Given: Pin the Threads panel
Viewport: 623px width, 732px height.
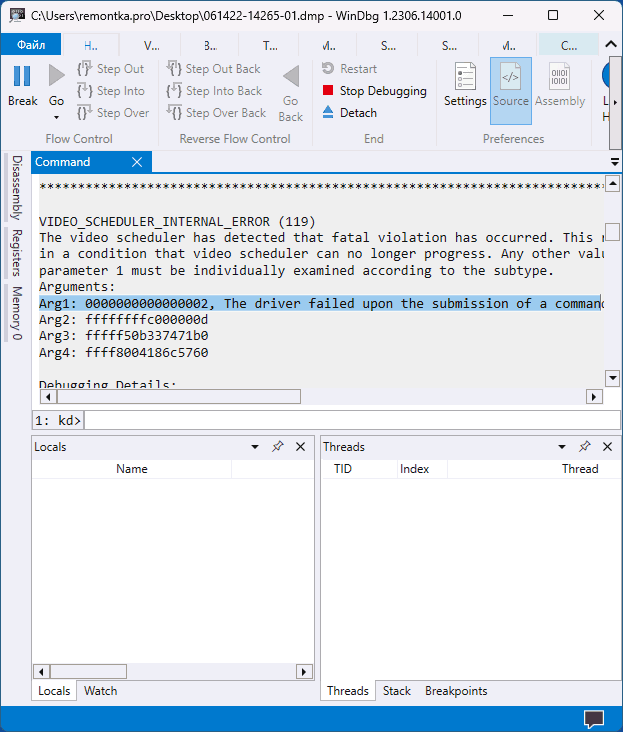Looking at the screenshot, I should pyautogui.click(x=585, y=447).
